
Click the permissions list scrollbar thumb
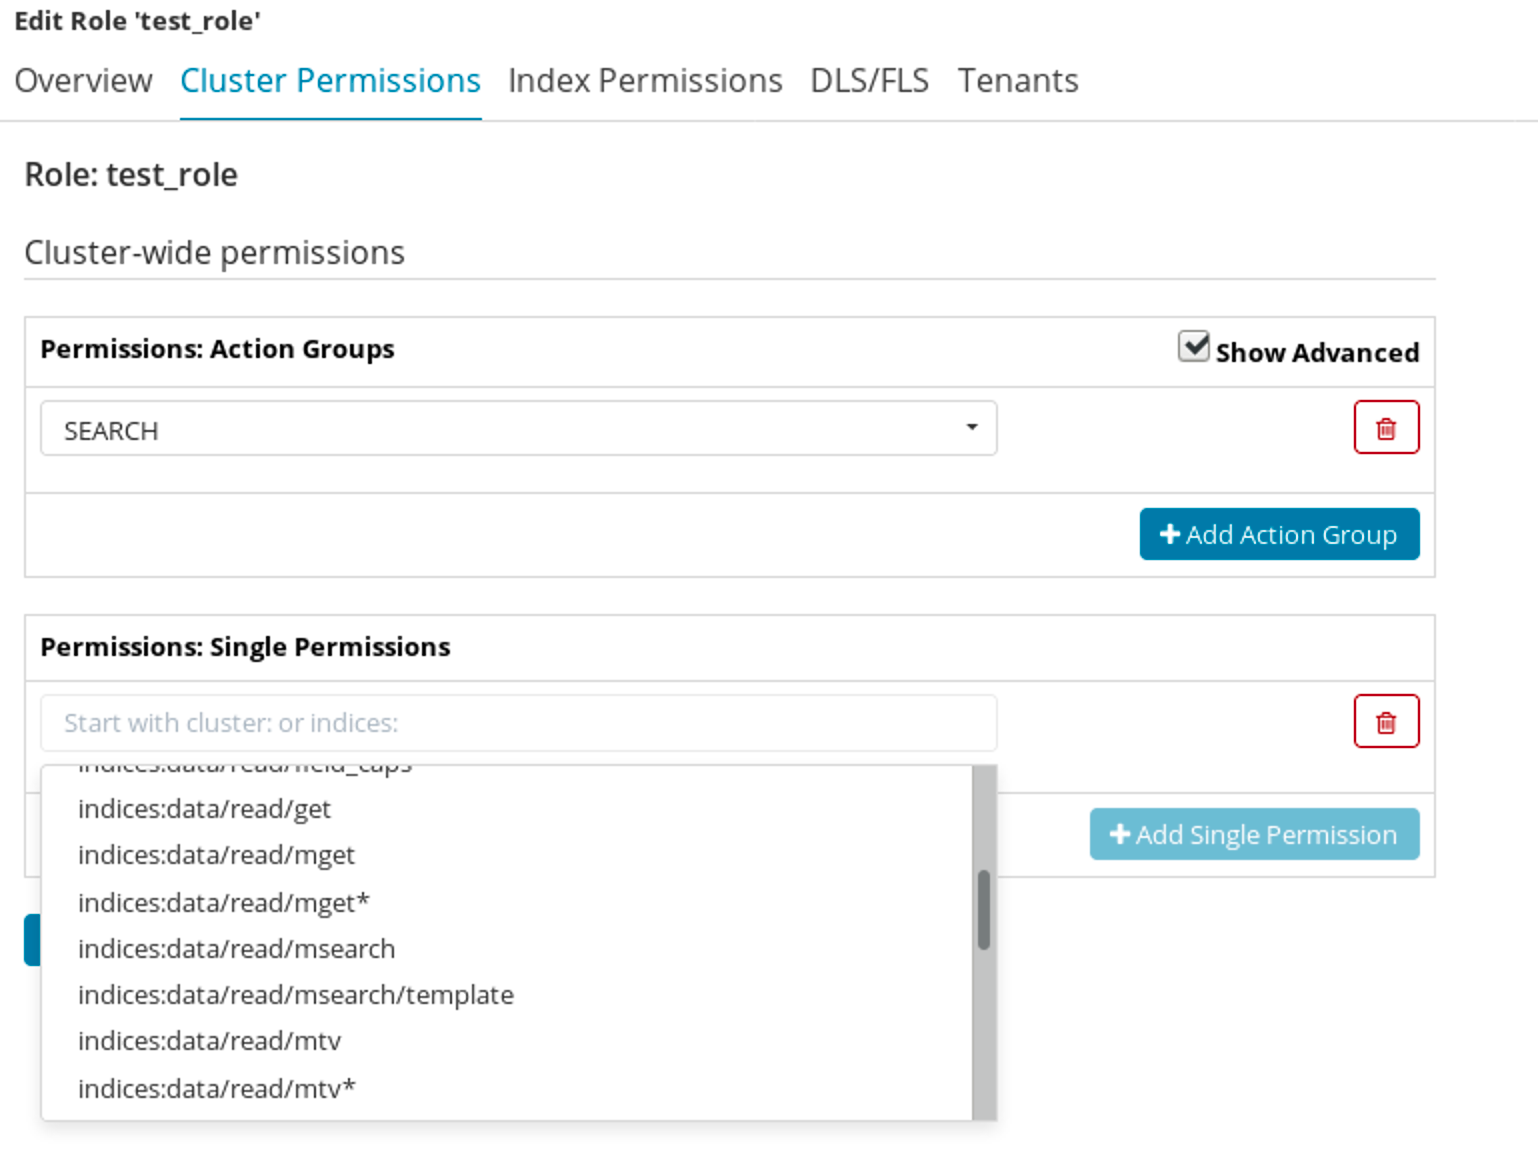tap(984, 909)
